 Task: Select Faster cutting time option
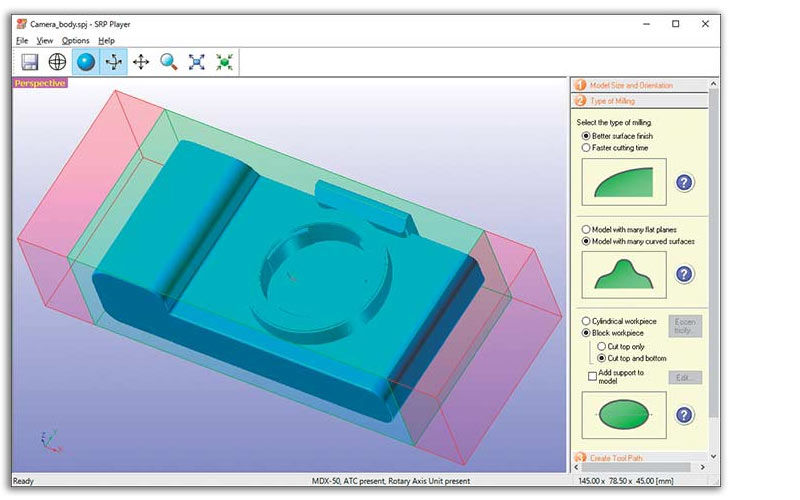pyautogui.click(x=586, y=148)
